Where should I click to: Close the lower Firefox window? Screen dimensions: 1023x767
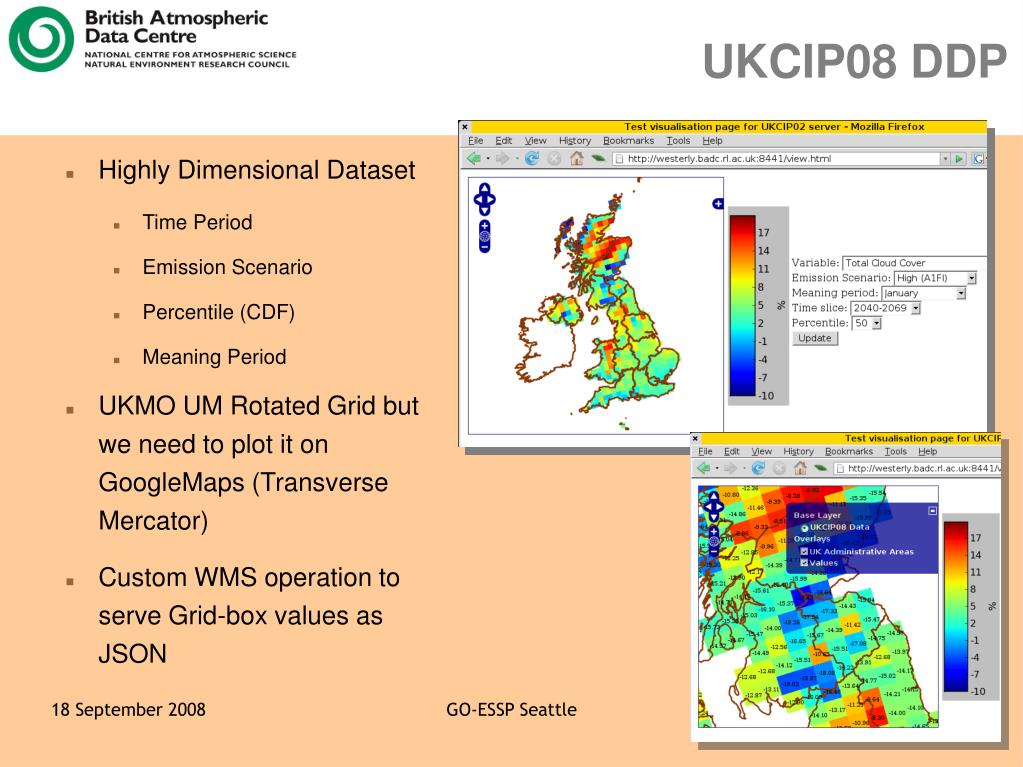click(x=695, y=438)
